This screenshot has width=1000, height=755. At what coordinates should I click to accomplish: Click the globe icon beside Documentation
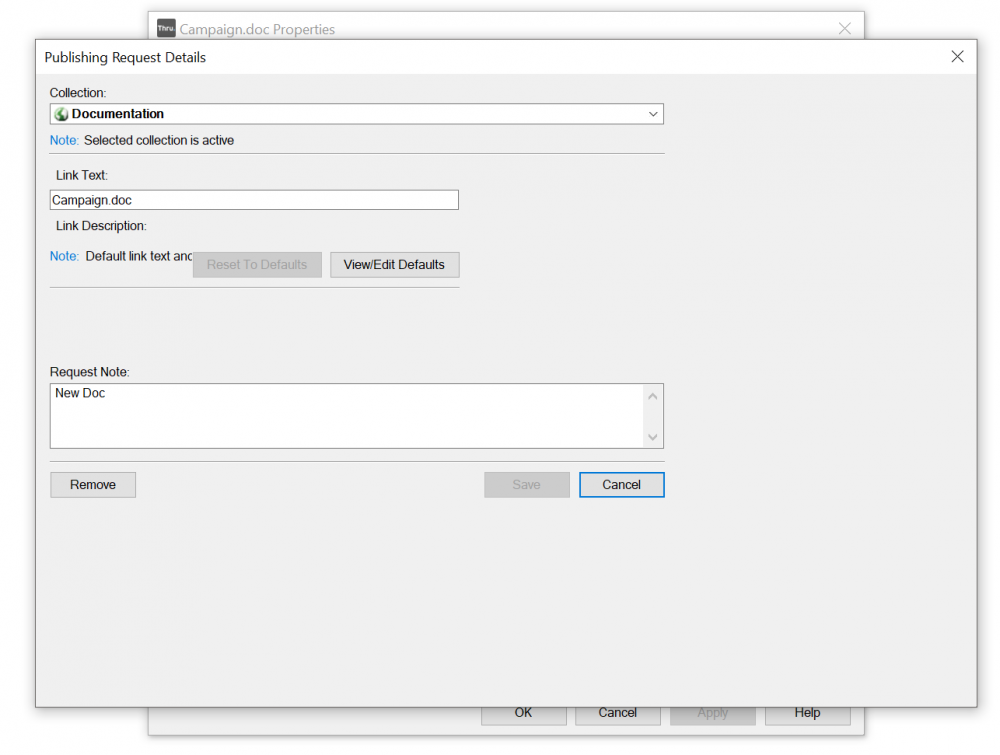click(61, 114)
